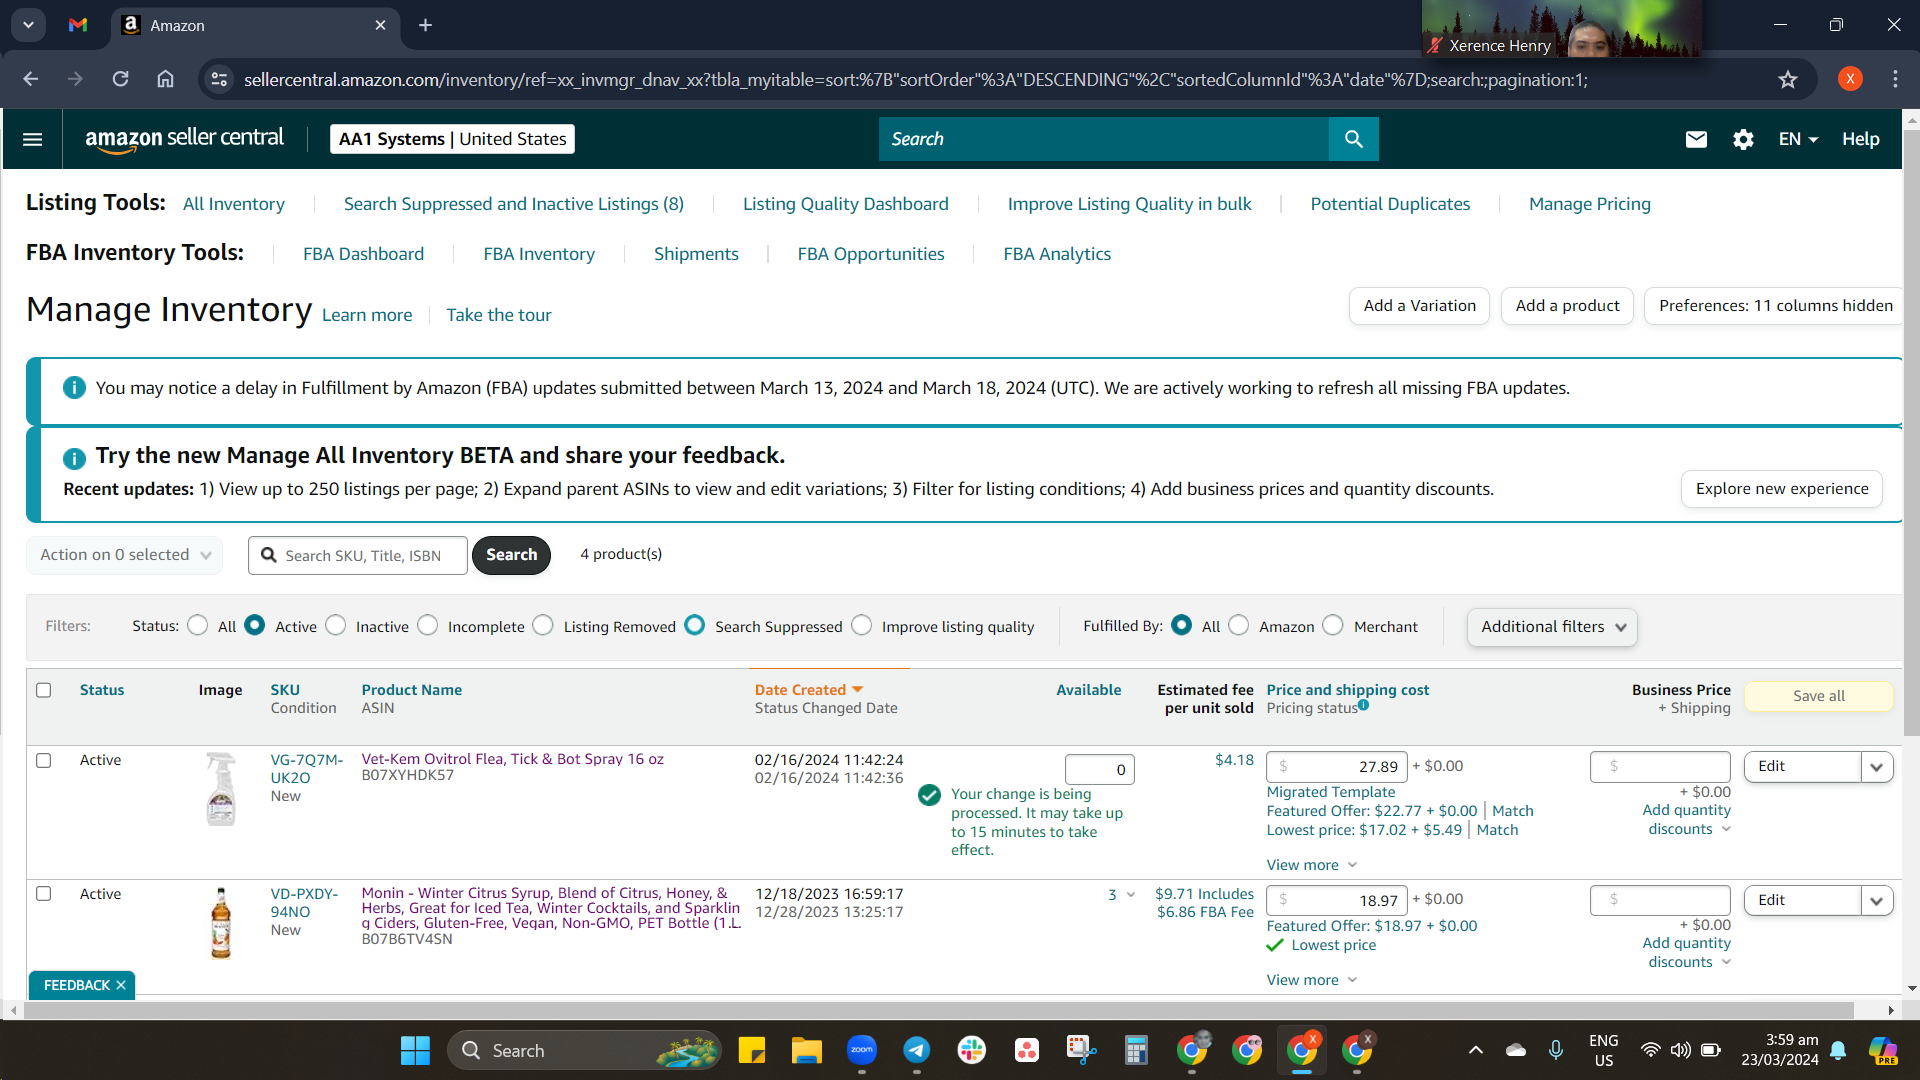The width and height of the screenshot is (1920, 1080).
Task: Open the Listing Quality Dashboard
Action: coord(846,204)
